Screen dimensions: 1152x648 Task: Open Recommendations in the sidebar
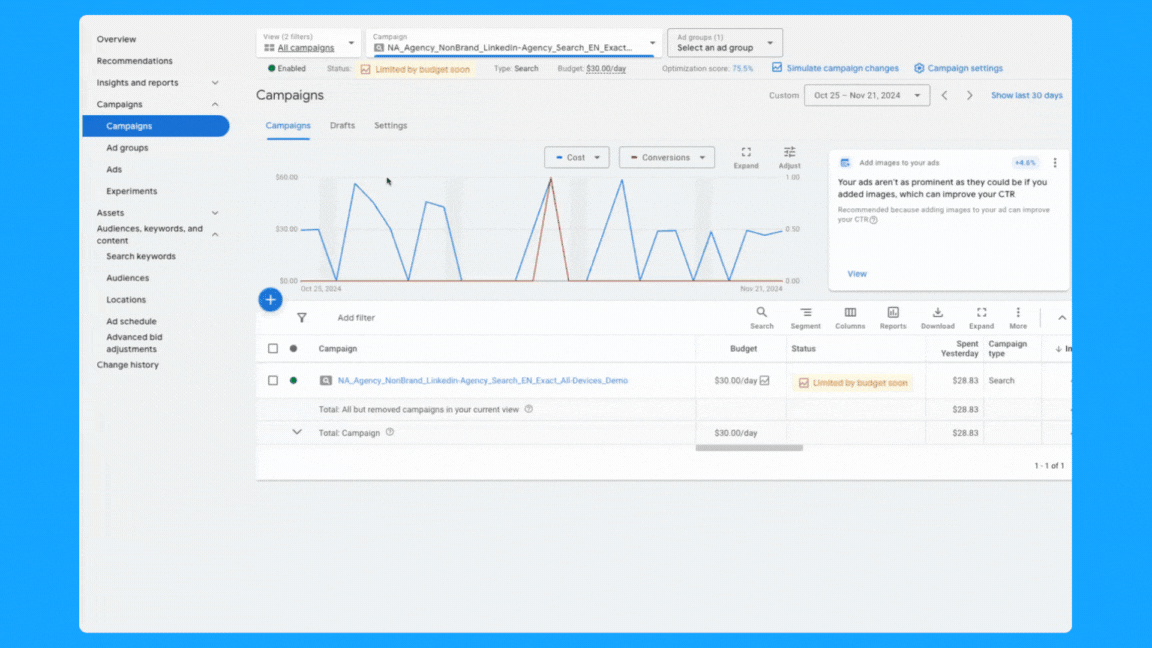[x=134, y=61]
